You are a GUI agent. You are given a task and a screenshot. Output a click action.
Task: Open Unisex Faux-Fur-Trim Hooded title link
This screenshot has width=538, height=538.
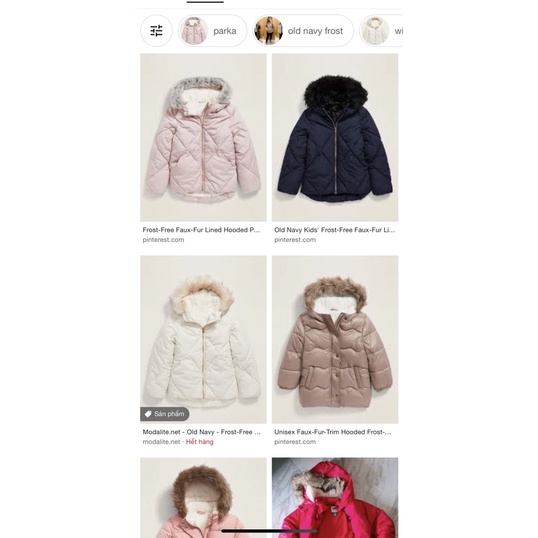point(332,432)
